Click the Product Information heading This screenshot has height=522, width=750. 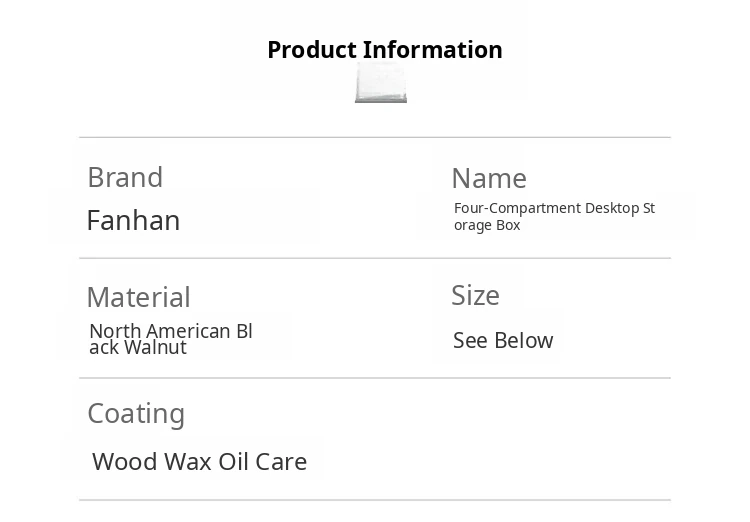click(385, 50)
